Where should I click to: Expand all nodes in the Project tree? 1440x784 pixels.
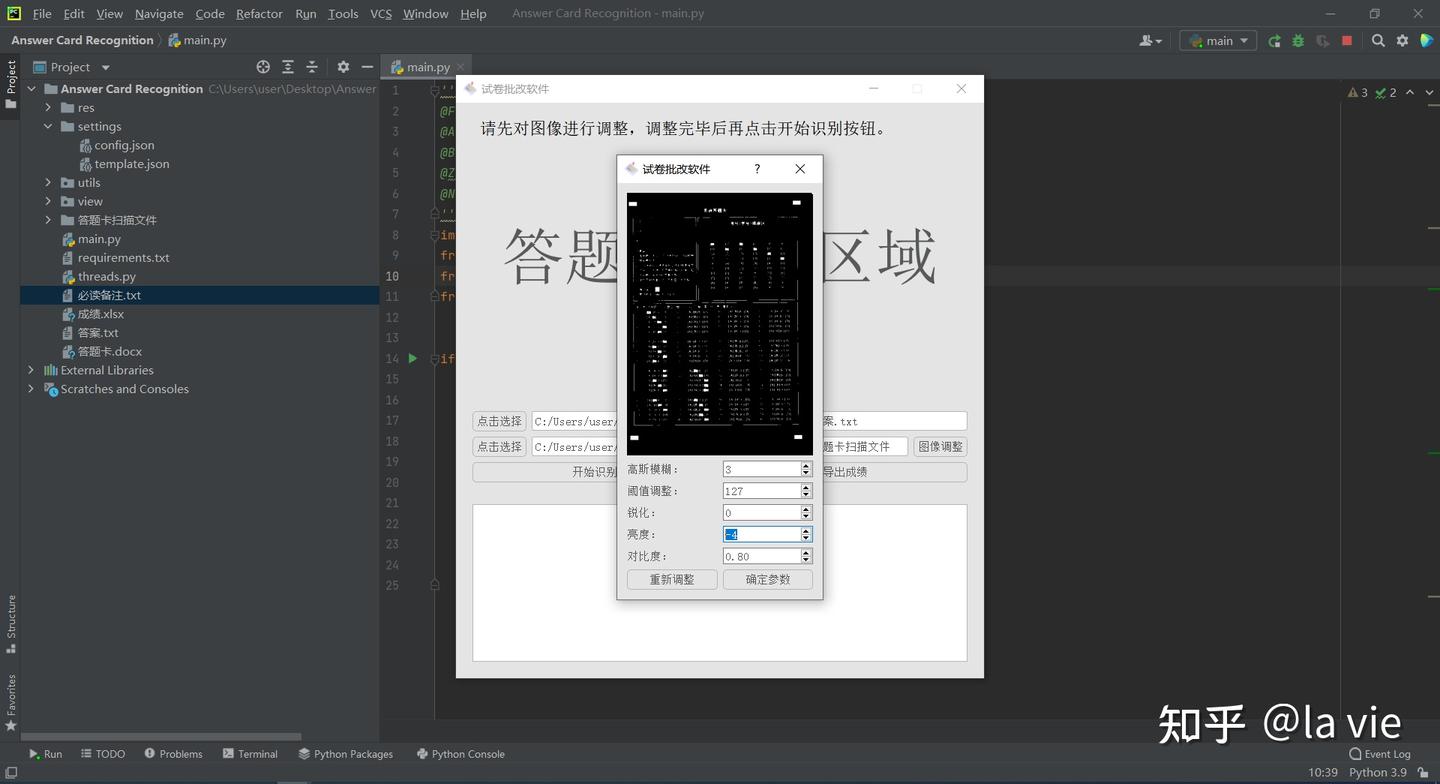tap(288, 66)
